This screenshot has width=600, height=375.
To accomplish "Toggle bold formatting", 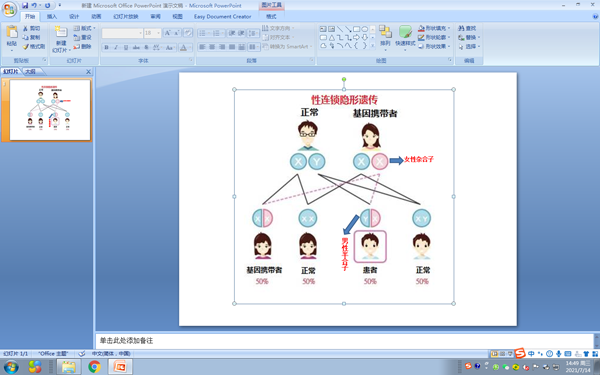I will coord(106,47).
